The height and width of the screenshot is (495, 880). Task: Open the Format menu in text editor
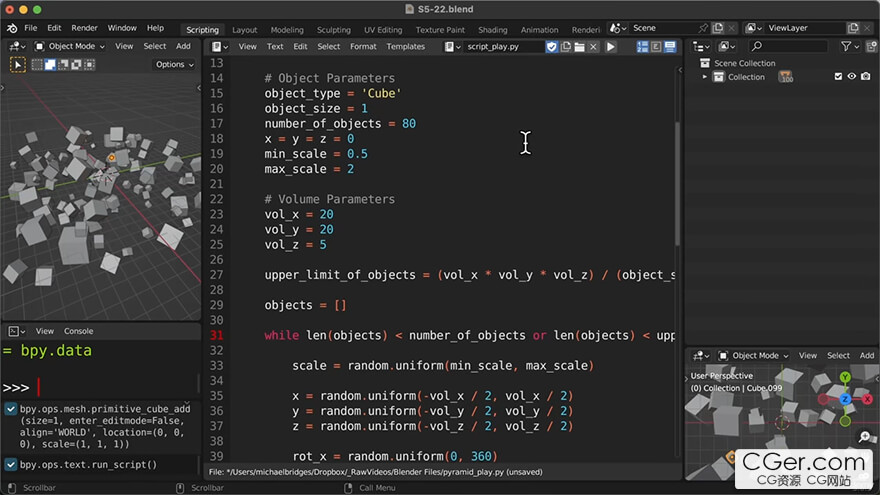click(x=363, y=47)
